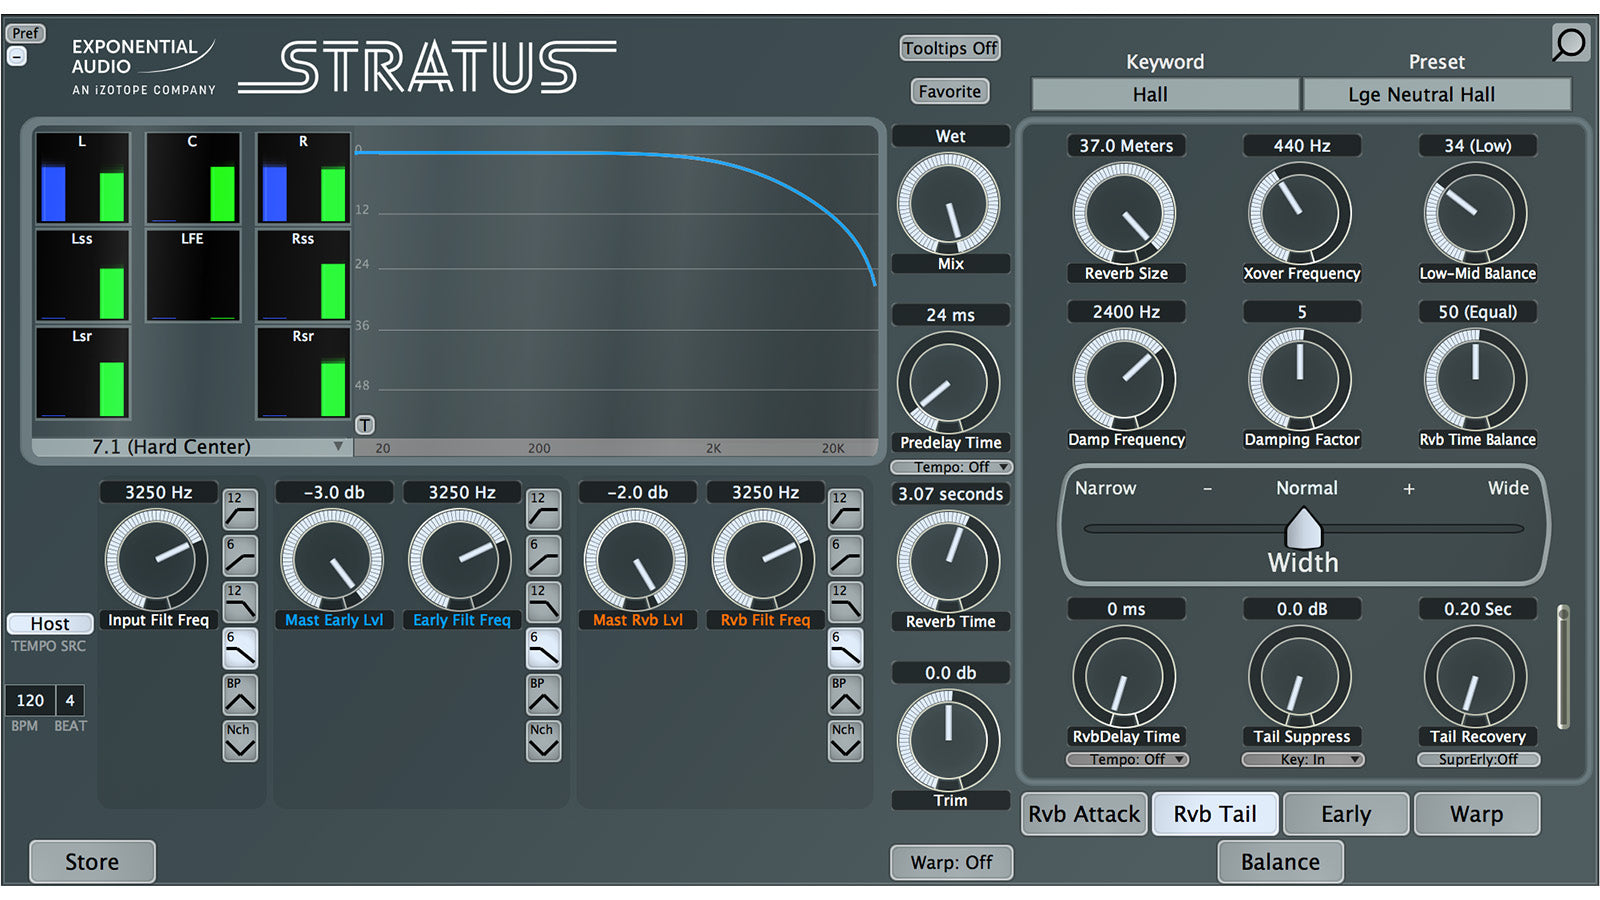
Task: Click the Width slider handle
Action: [x=1302, y=528]
